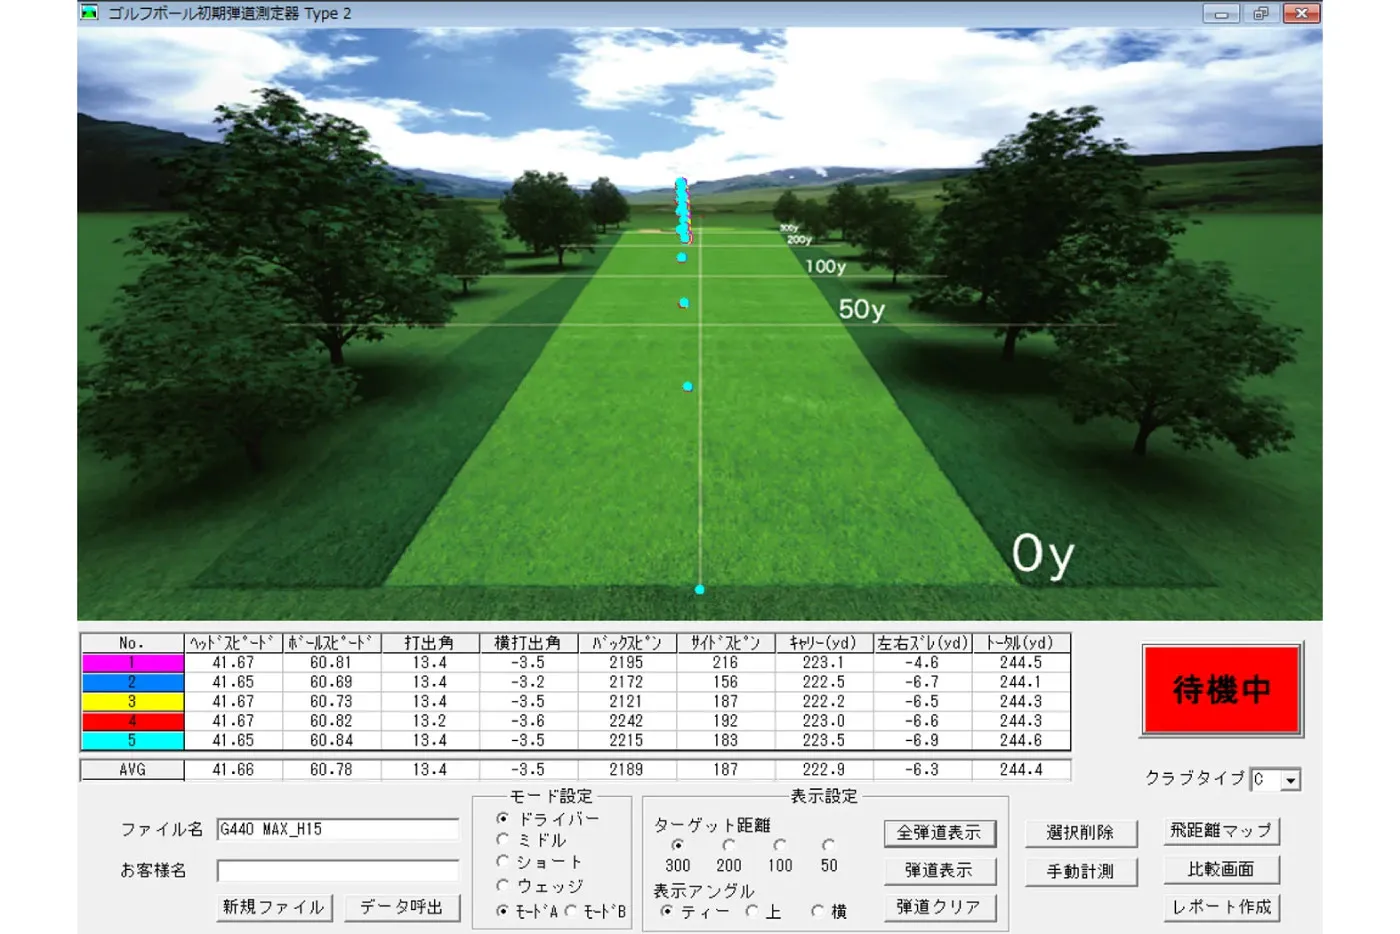Click the yellow shot 3 row swatch
1400x934 pixels.
[132, 702]
